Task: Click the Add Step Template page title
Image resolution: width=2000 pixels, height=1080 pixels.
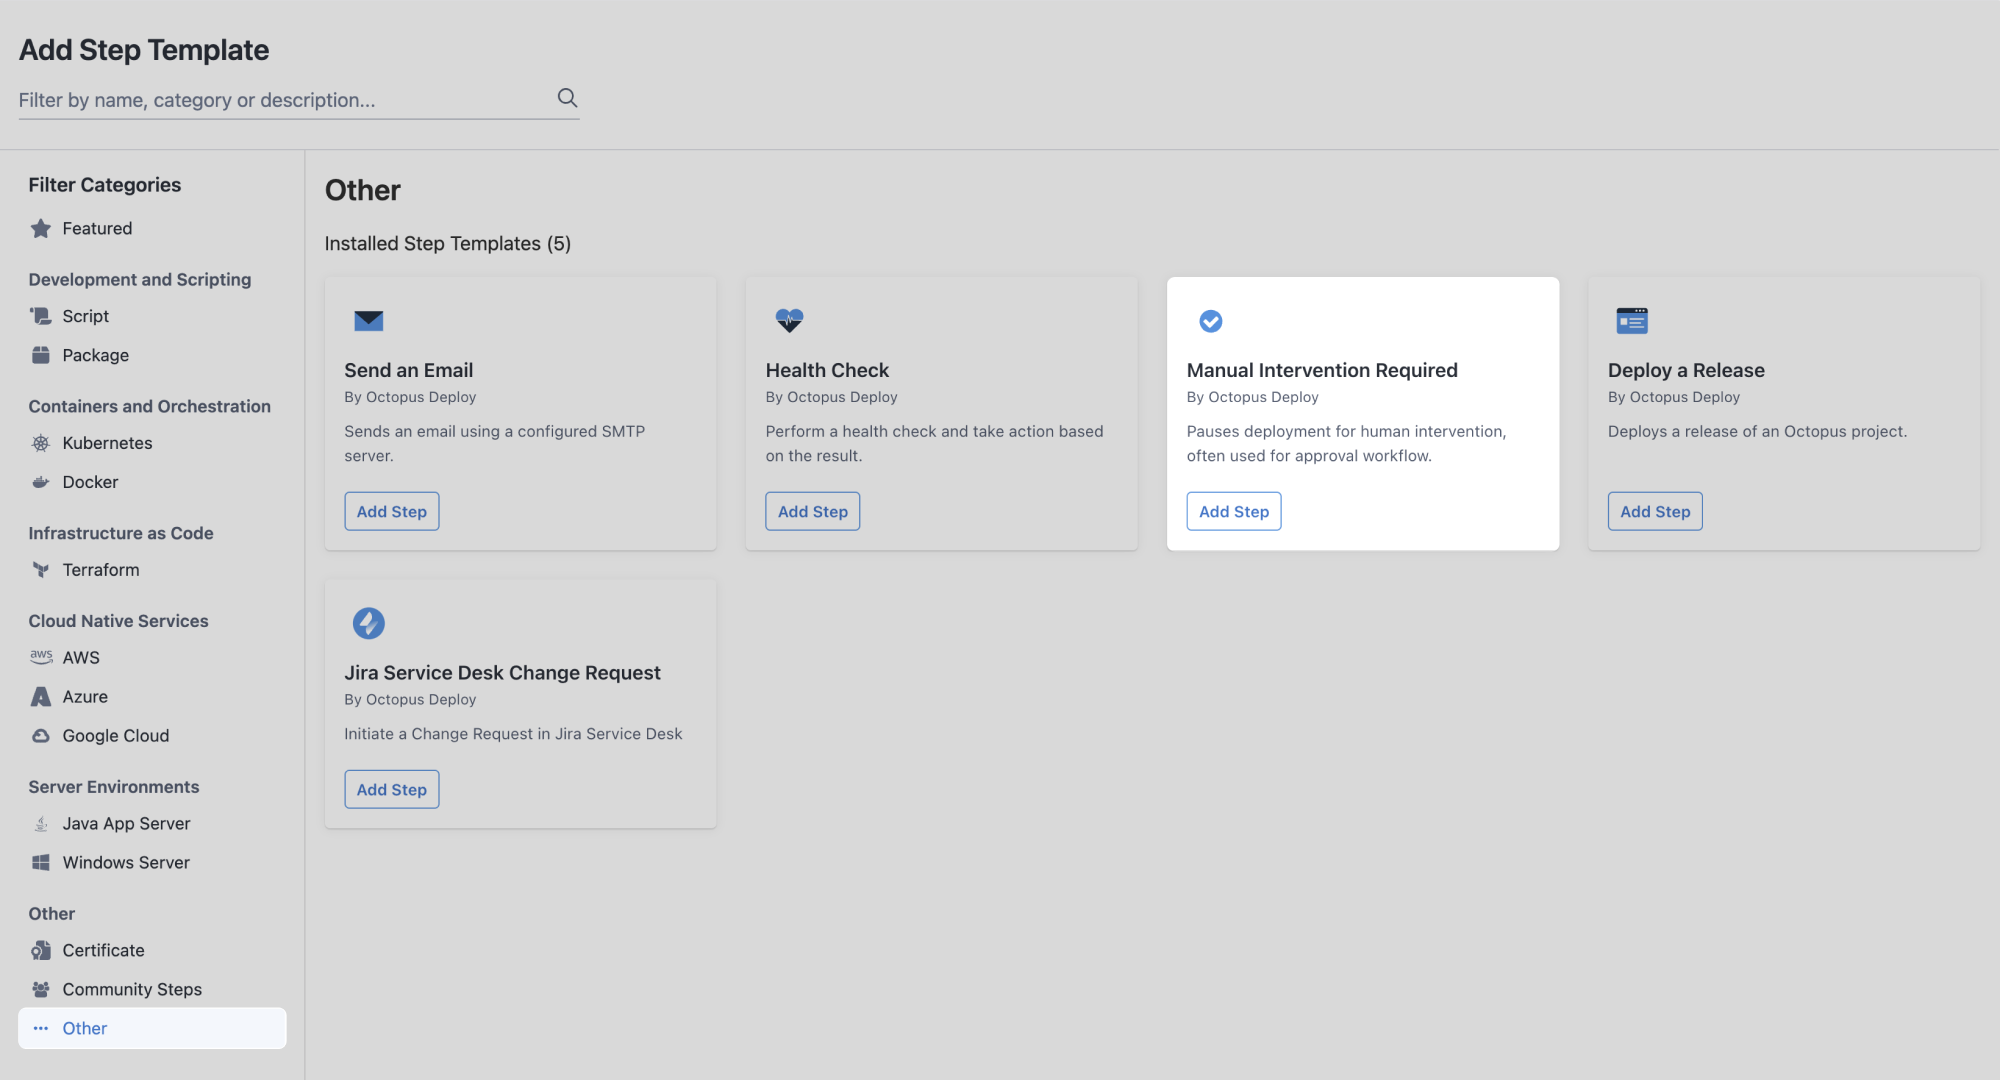Action: (x=144, y=49)
